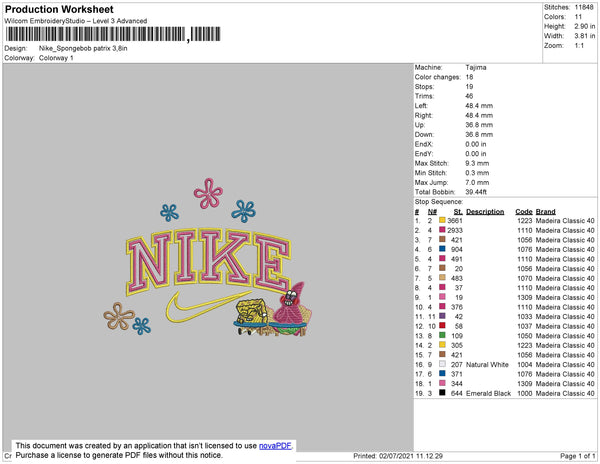Click the 'Colorway 1' value
This screenshot has width=600, height=464.
tap(56, 58)
